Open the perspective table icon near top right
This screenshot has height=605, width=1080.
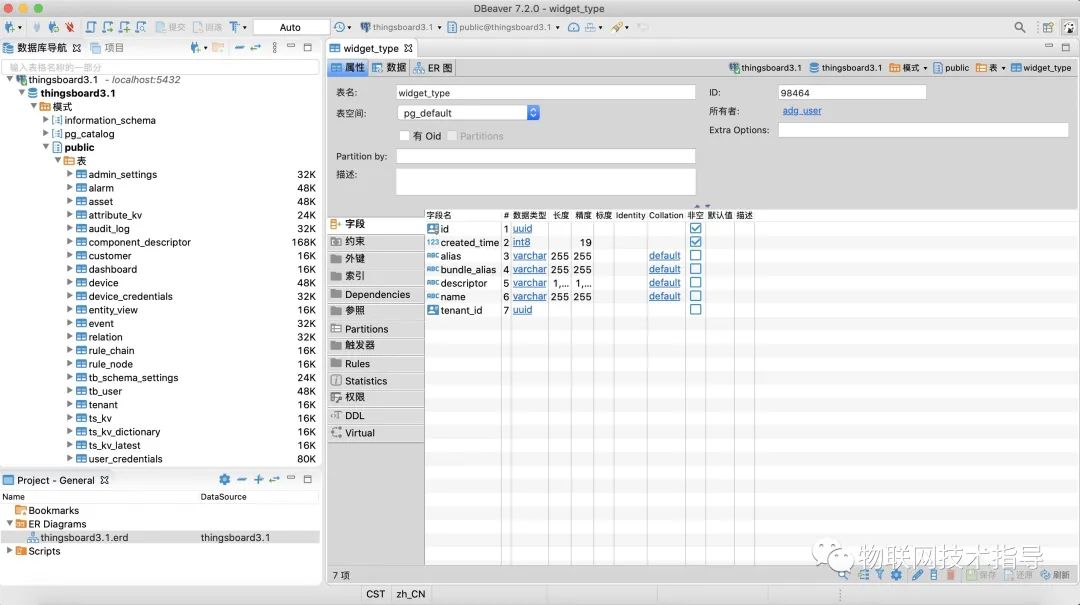[1048, 28]
